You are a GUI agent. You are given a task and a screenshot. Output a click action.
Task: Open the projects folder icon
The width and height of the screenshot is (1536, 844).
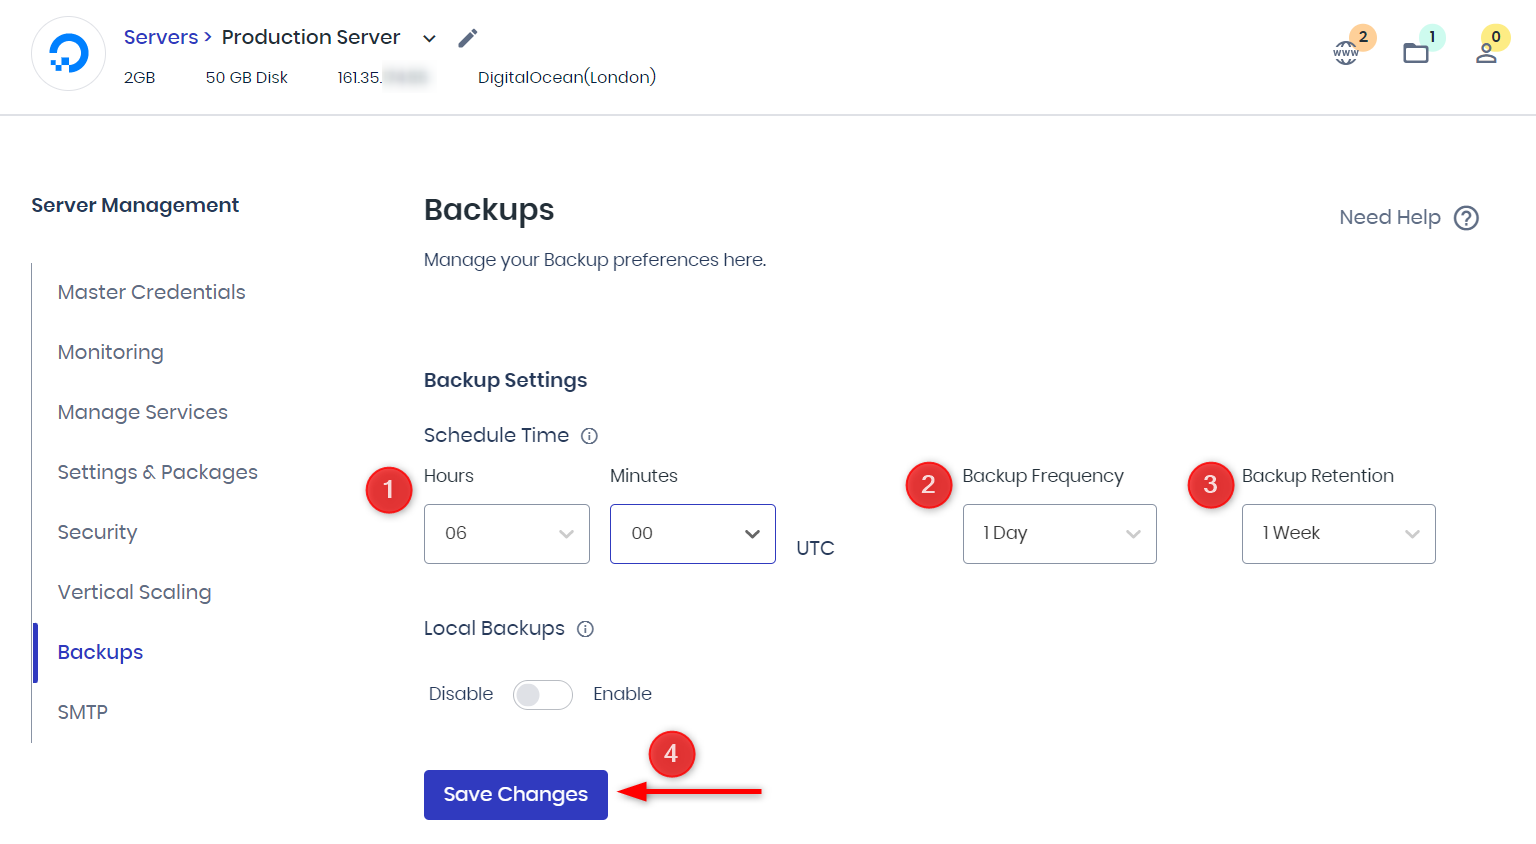(1416, 53)
